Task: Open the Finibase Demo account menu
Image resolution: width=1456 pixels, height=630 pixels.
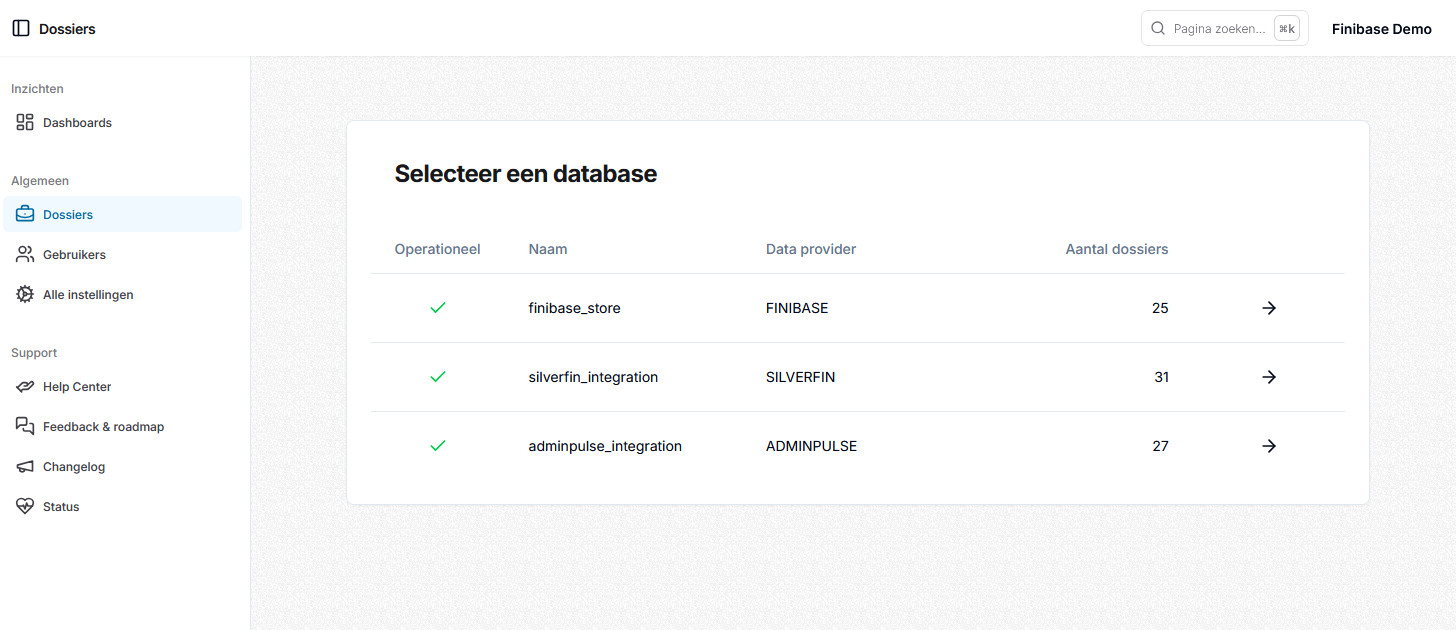Action: (1382, 29)
